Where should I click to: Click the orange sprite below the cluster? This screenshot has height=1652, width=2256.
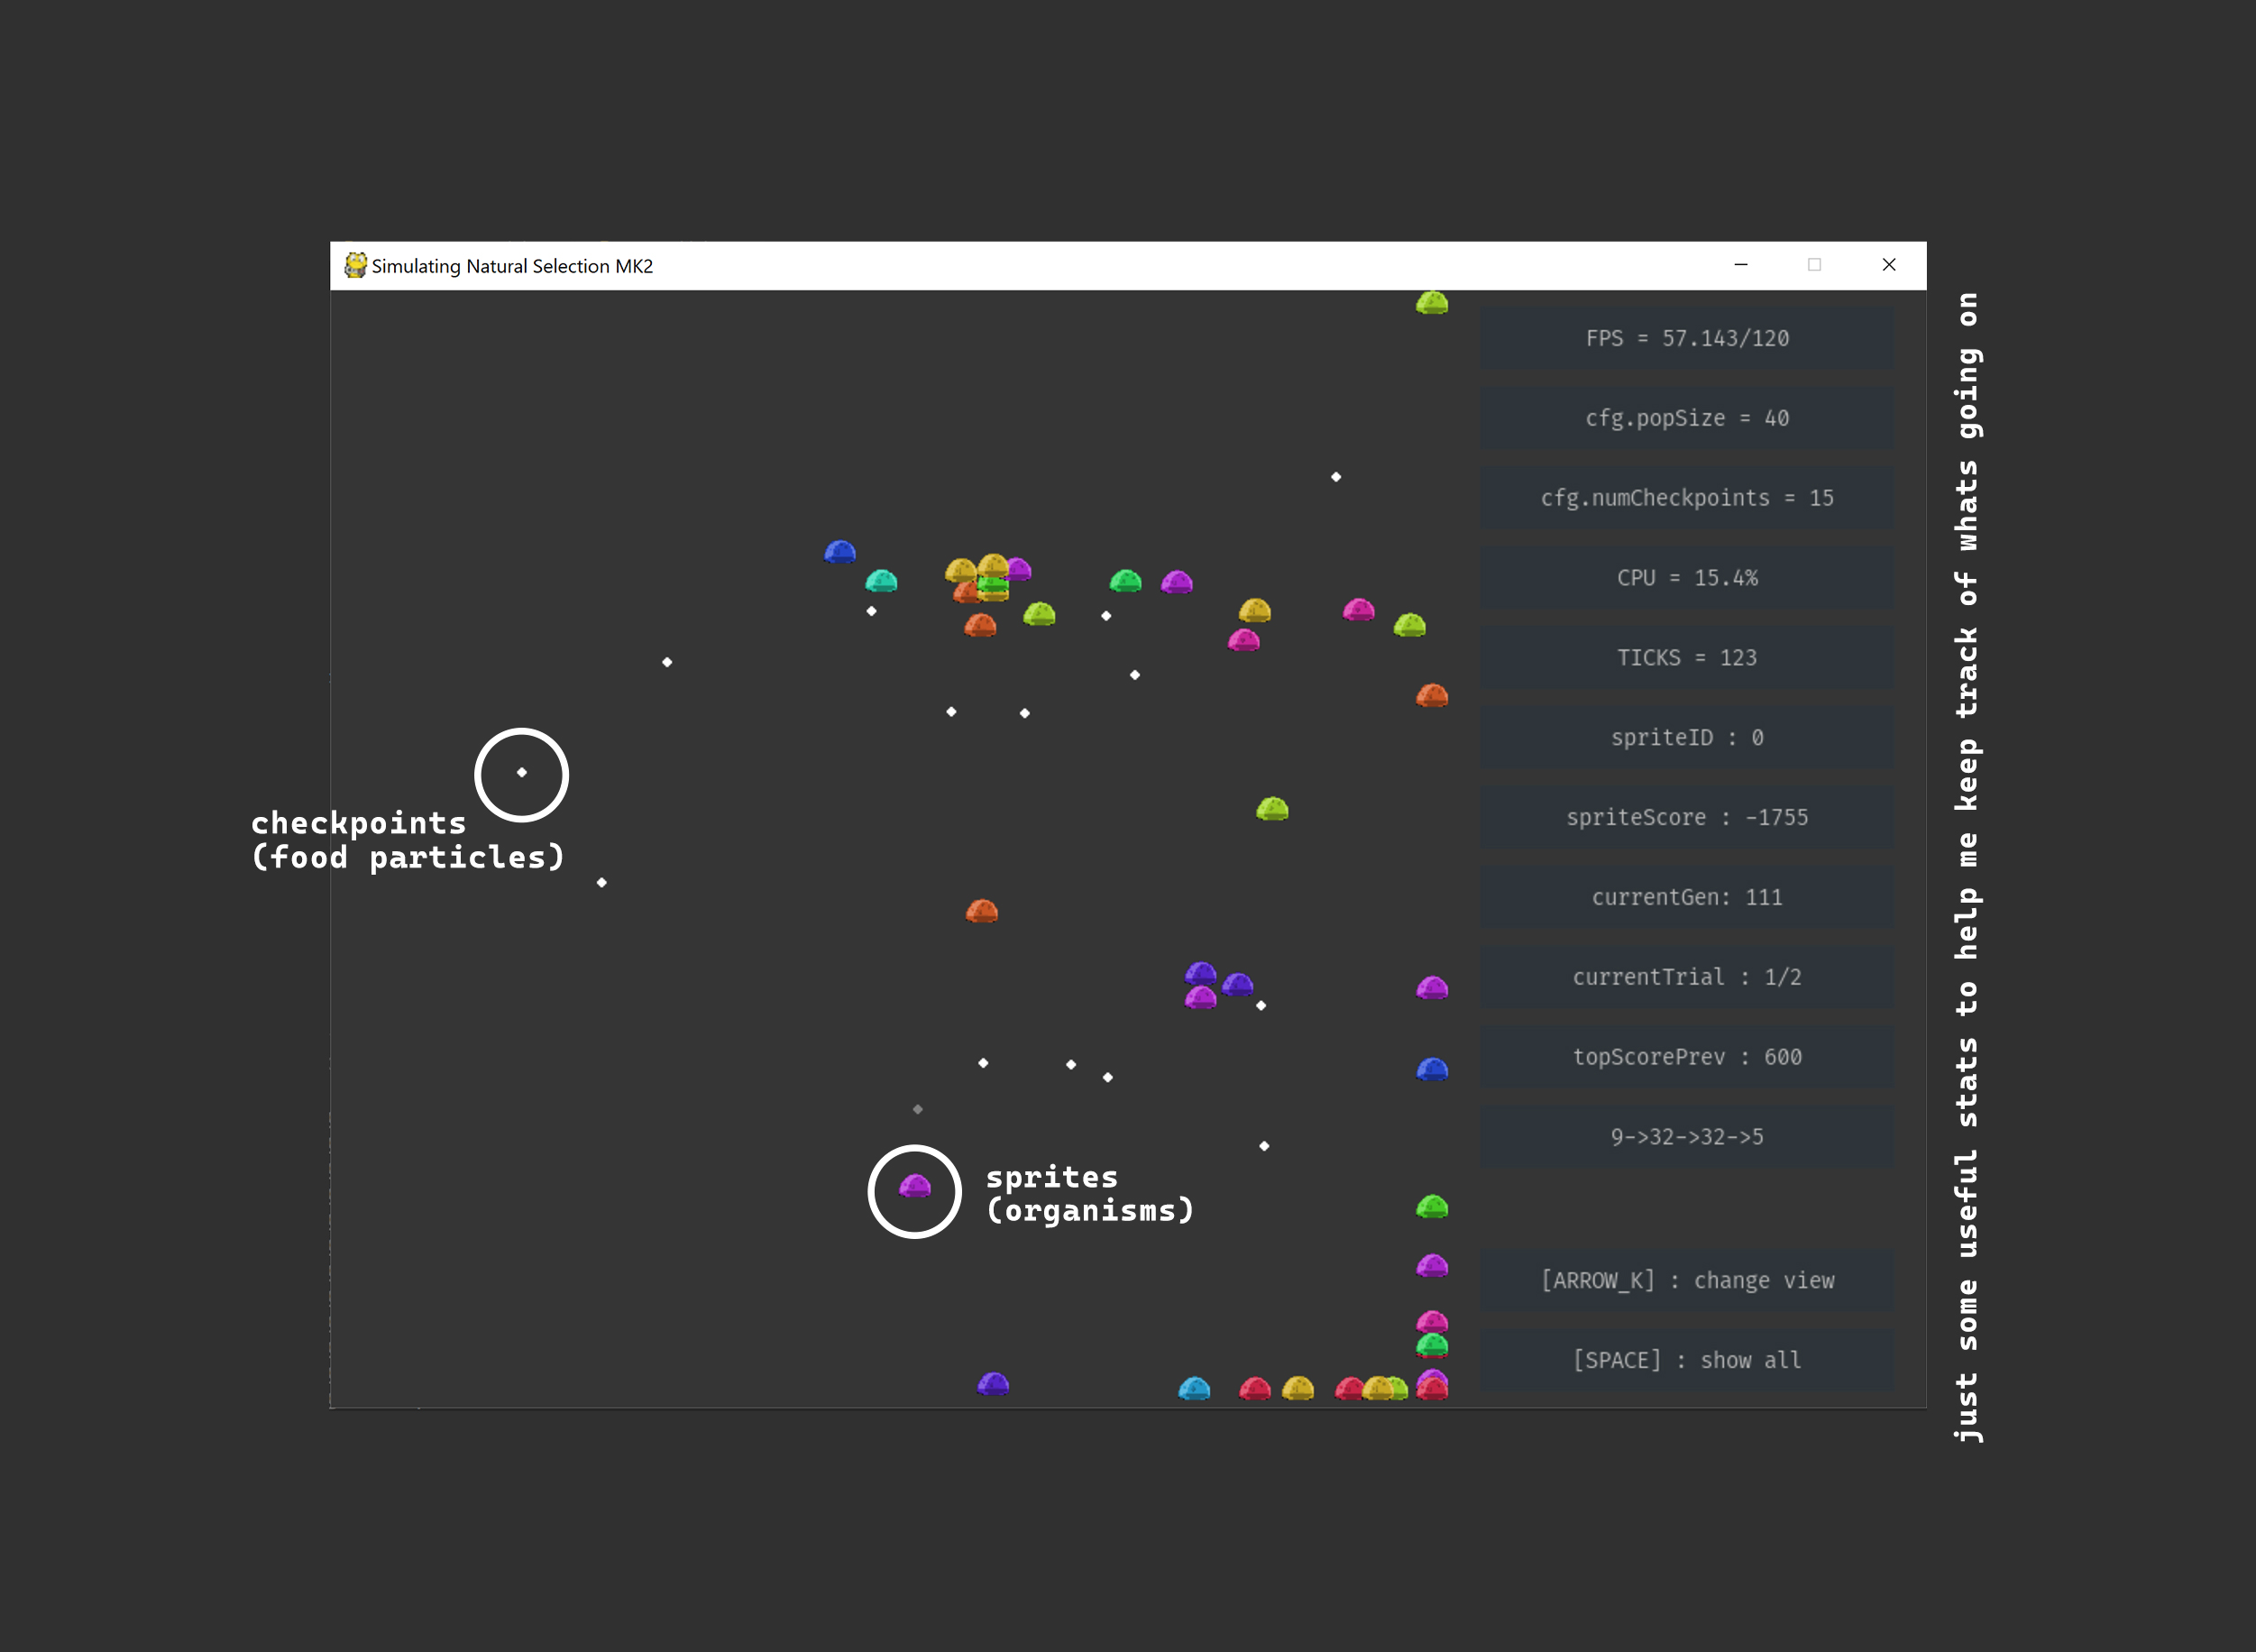982,911
